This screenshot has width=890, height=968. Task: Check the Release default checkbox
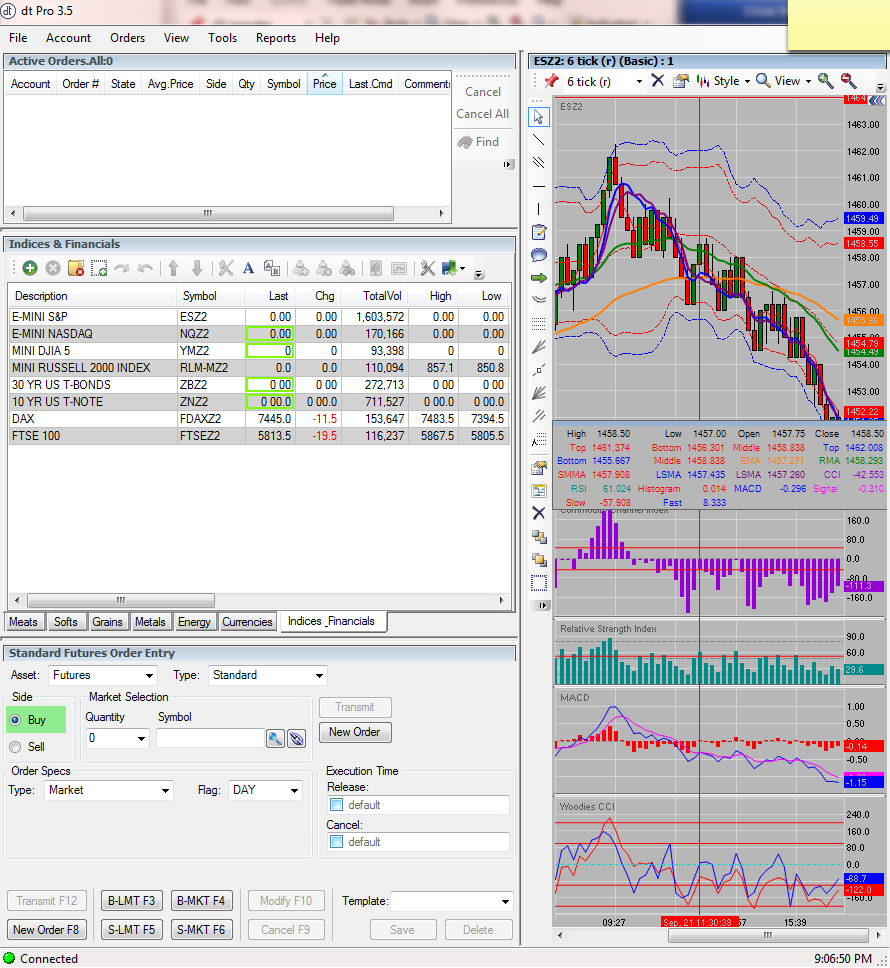click(336, 805)
